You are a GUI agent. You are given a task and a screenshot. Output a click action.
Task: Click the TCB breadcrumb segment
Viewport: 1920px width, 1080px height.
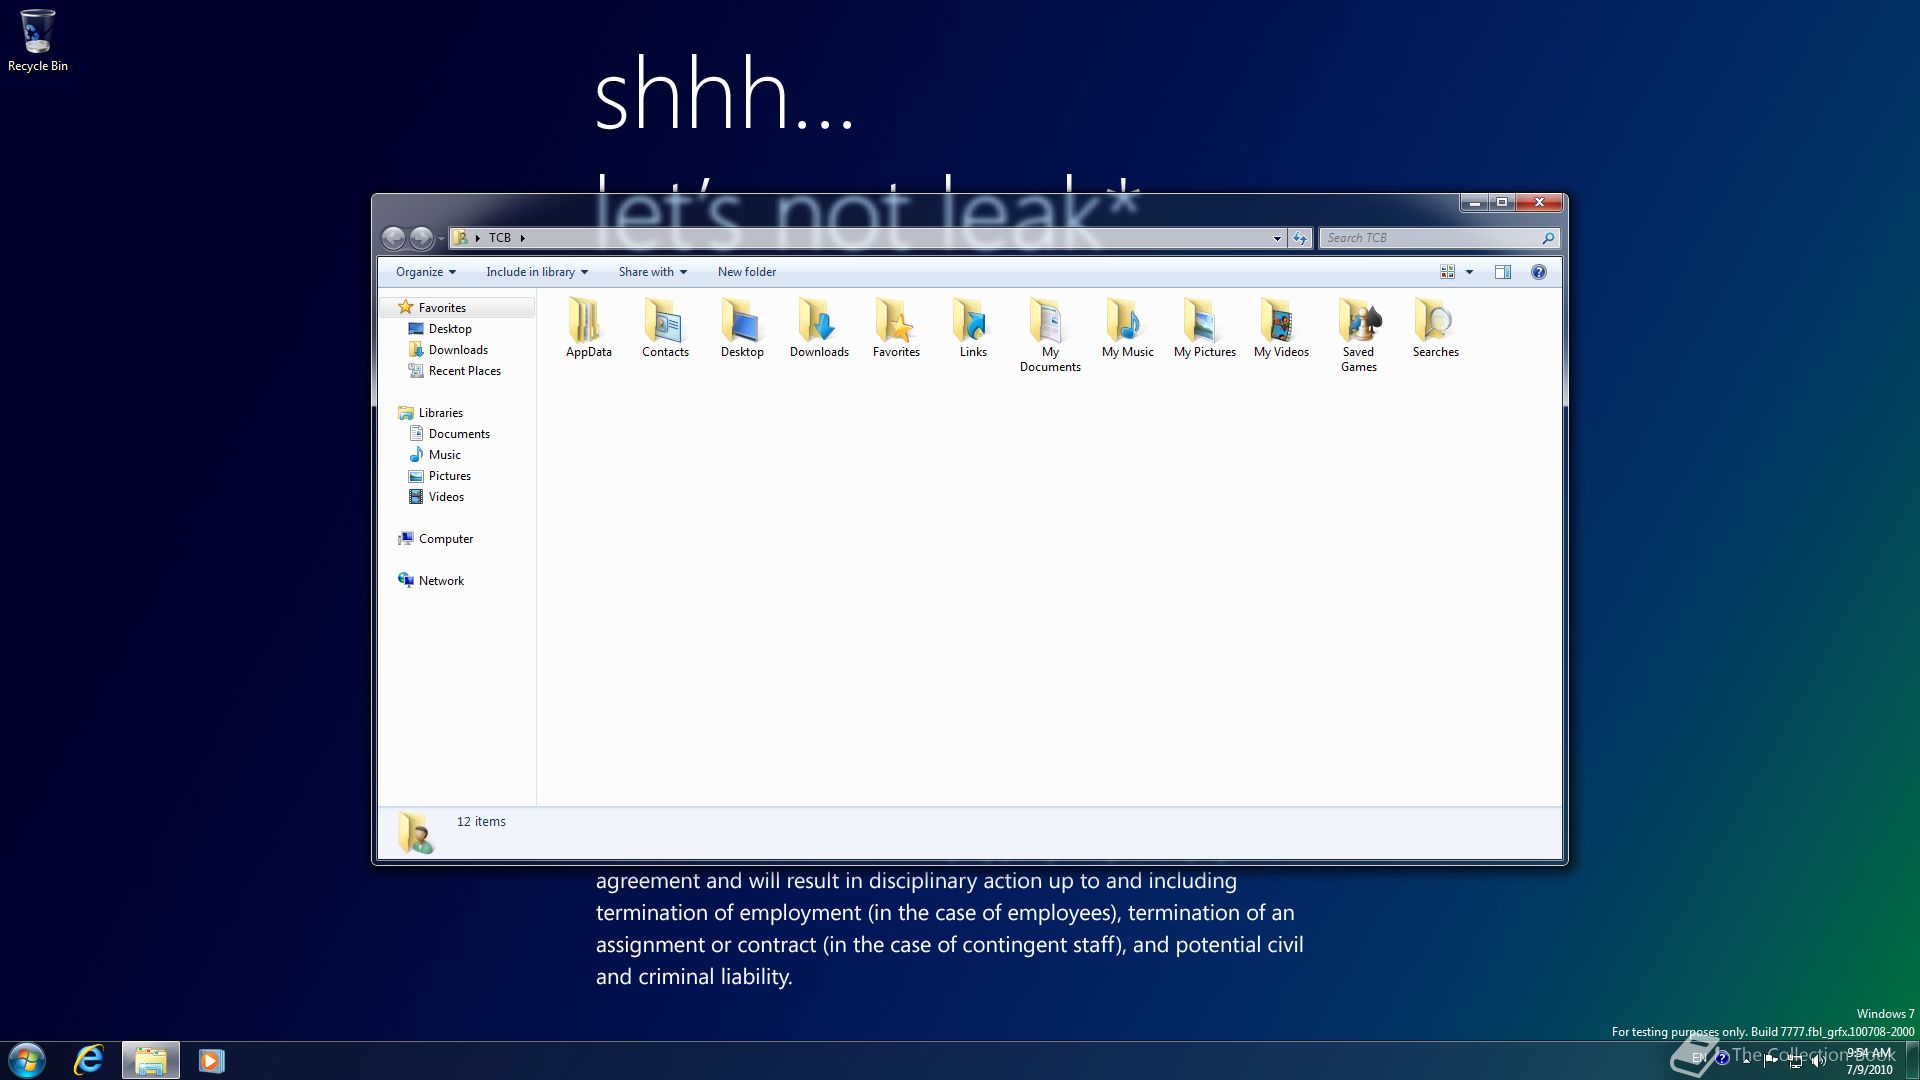click(500, 238)
